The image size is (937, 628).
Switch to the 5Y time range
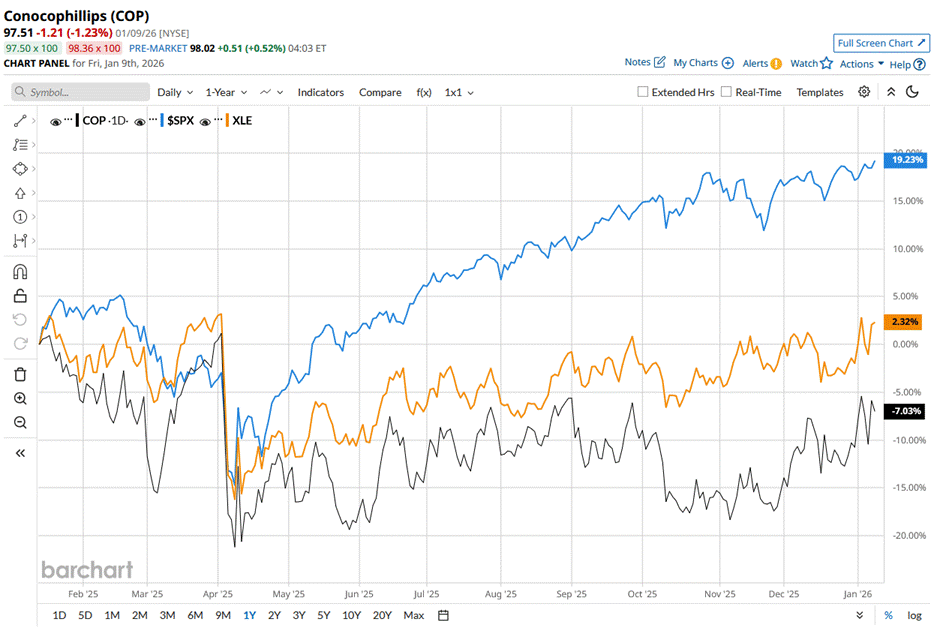323,615
